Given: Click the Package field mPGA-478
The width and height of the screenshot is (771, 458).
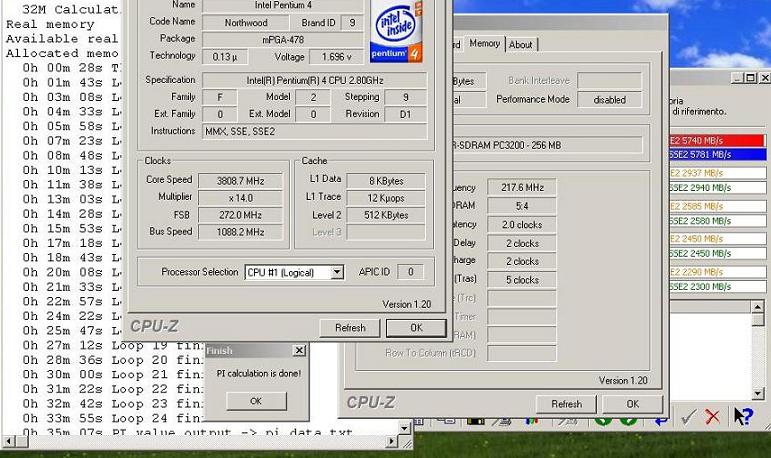Looking at the screenshot, I should tap(283, 40).
